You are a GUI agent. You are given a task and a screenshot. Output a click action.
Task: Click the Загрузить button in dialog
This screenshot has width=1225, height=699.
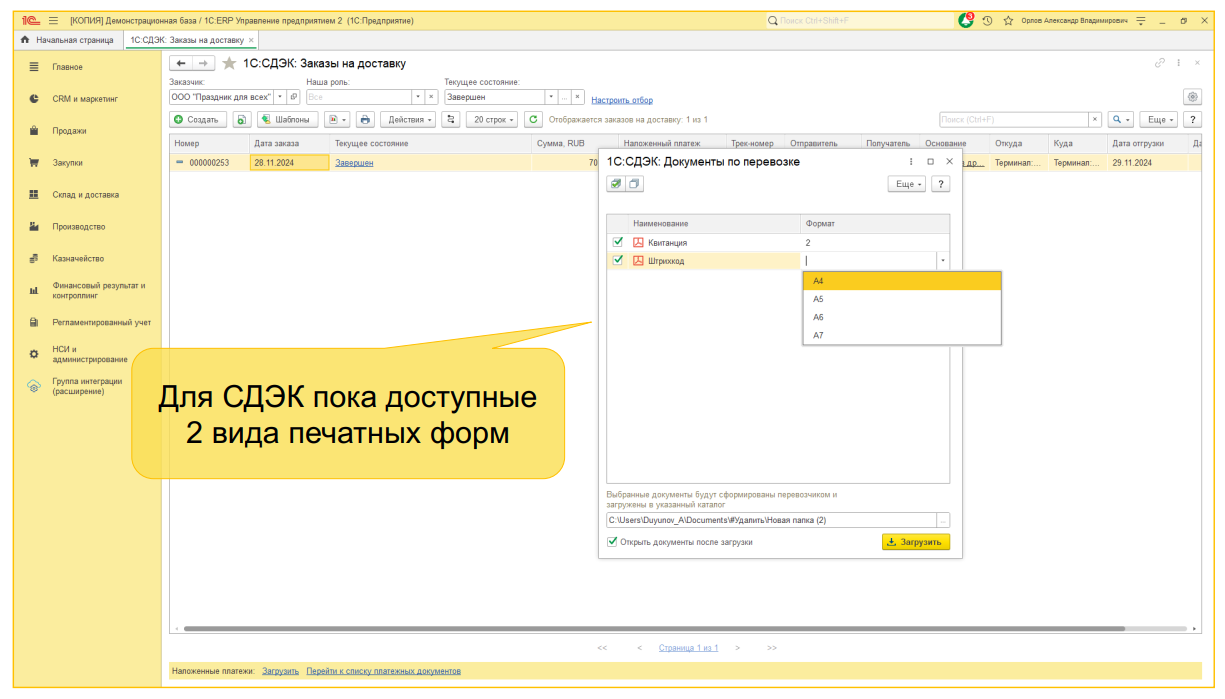[915, 542]
